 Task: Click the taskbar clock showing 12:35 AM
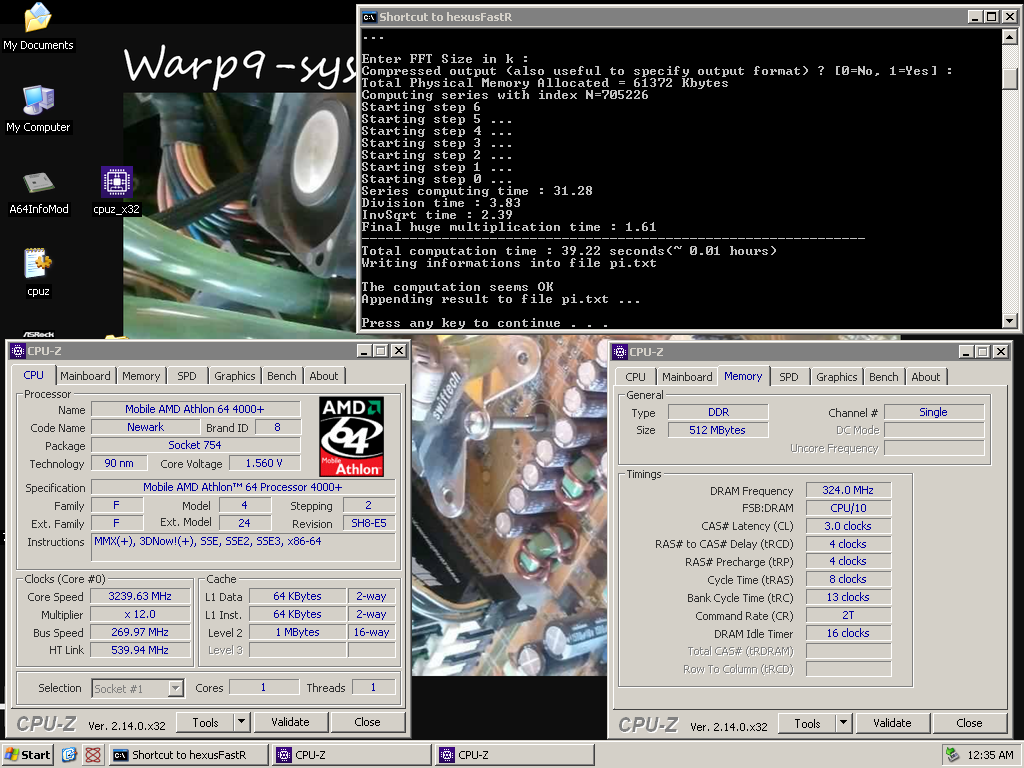click(990, 755)
